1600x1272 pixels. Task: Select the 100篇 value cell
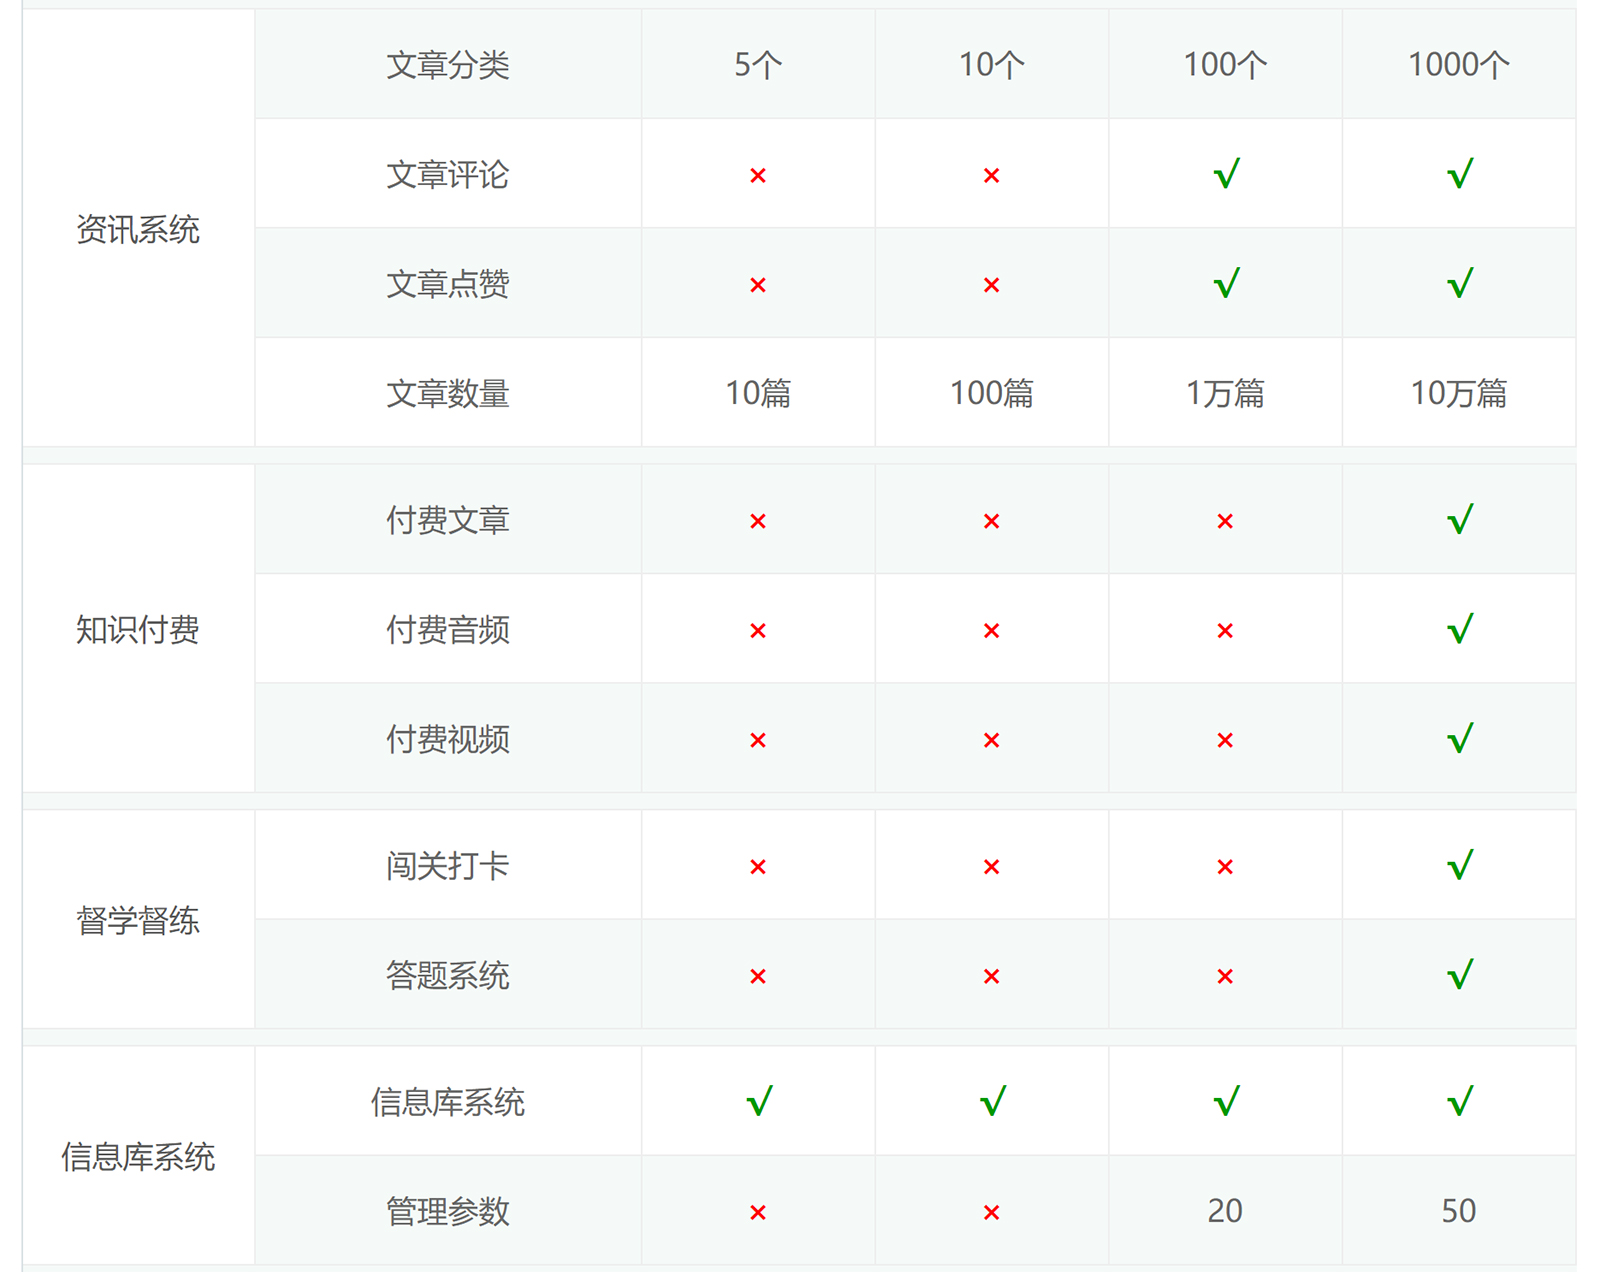click(991, 393)
